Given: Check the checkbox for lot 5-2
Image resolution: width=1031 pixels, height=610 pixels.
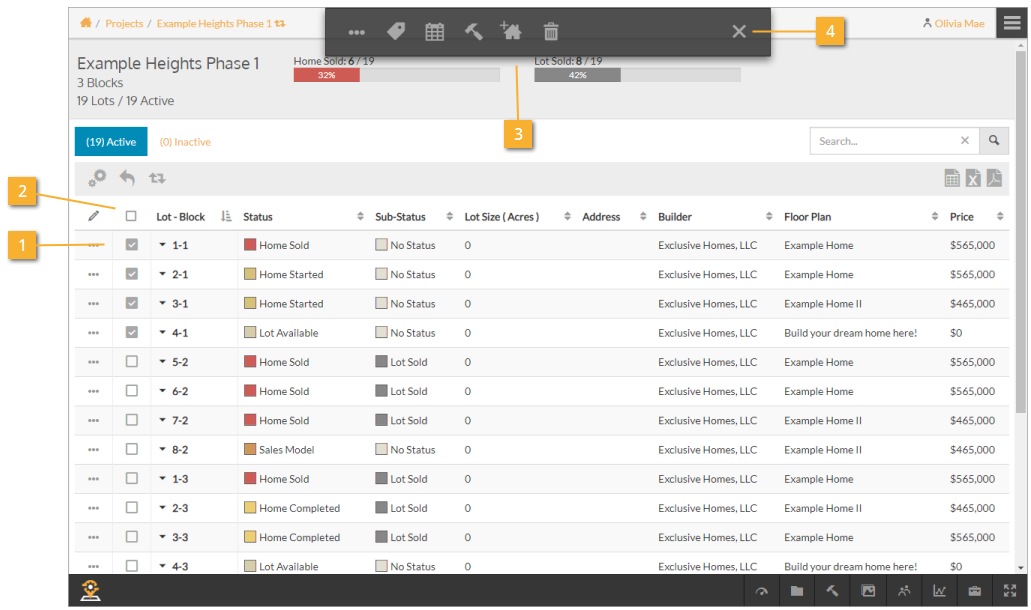Looking at the screenshot, I should point(131,362).
